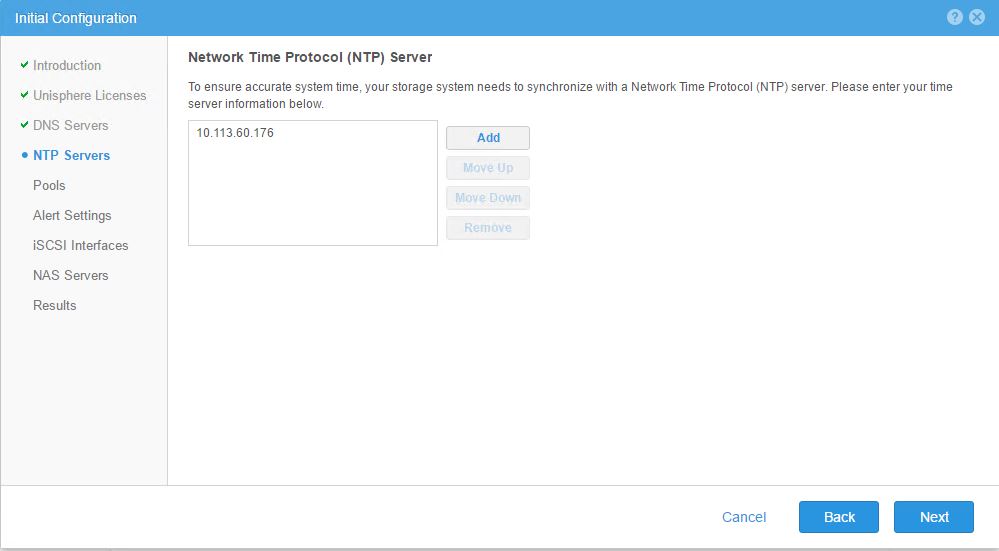Screen dimensions: 999x551
Task: Open the Results step
Action: click(x=54, y=305)
